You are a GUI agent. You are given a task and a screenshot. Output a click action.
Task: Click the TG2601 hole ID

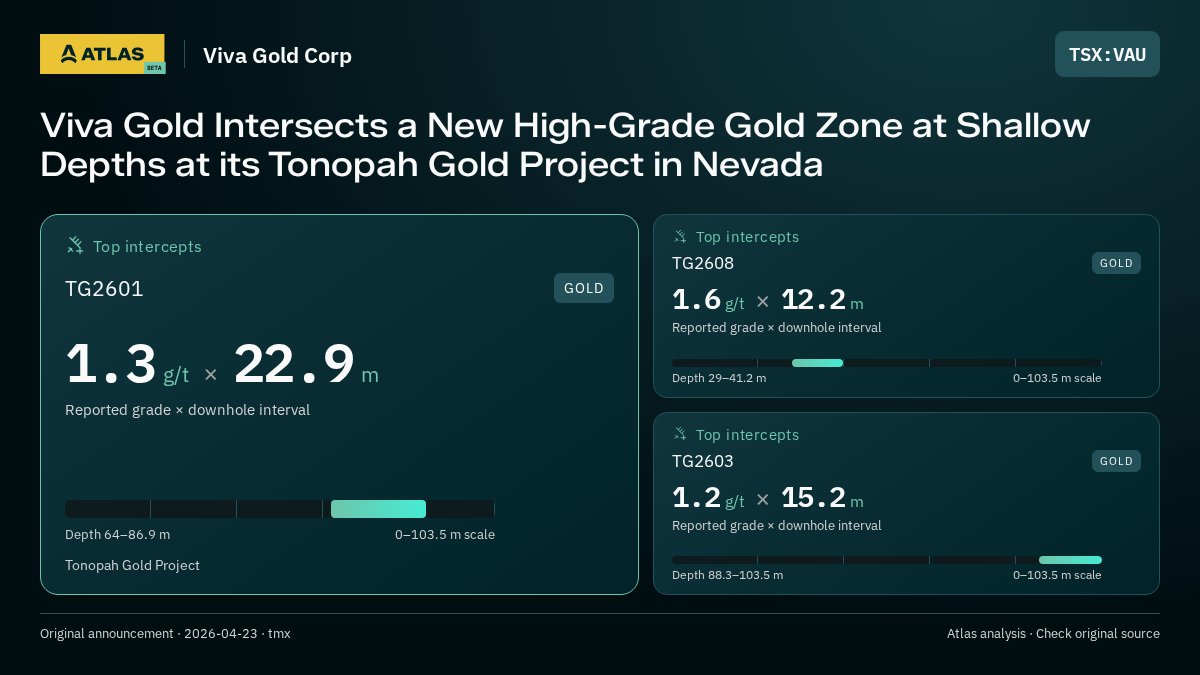click(x=104, y=289)
